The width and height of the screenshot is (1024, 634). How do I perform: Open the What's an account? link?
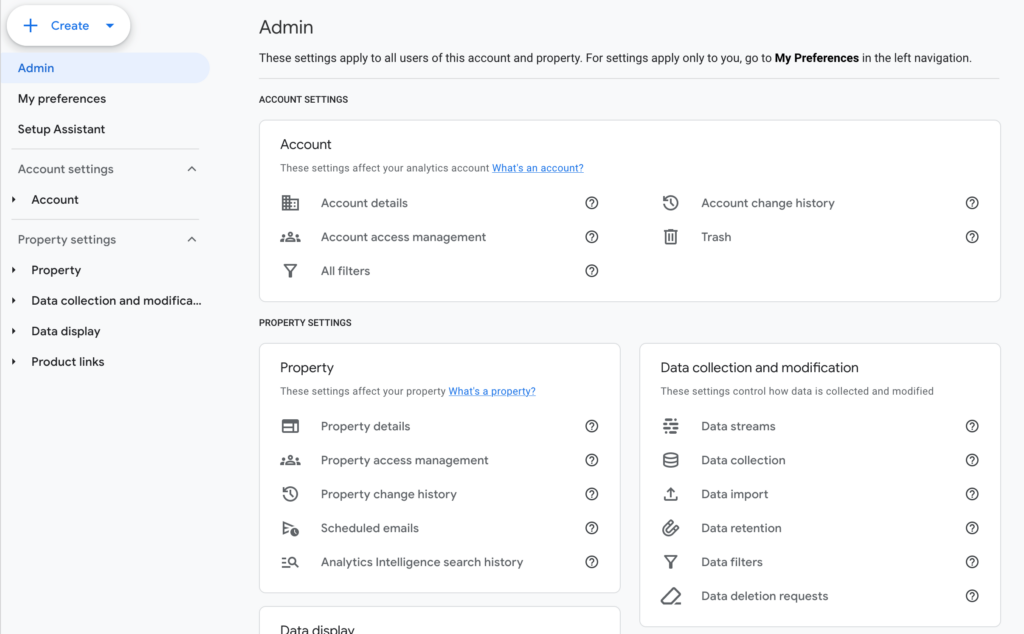click(537, 168)
